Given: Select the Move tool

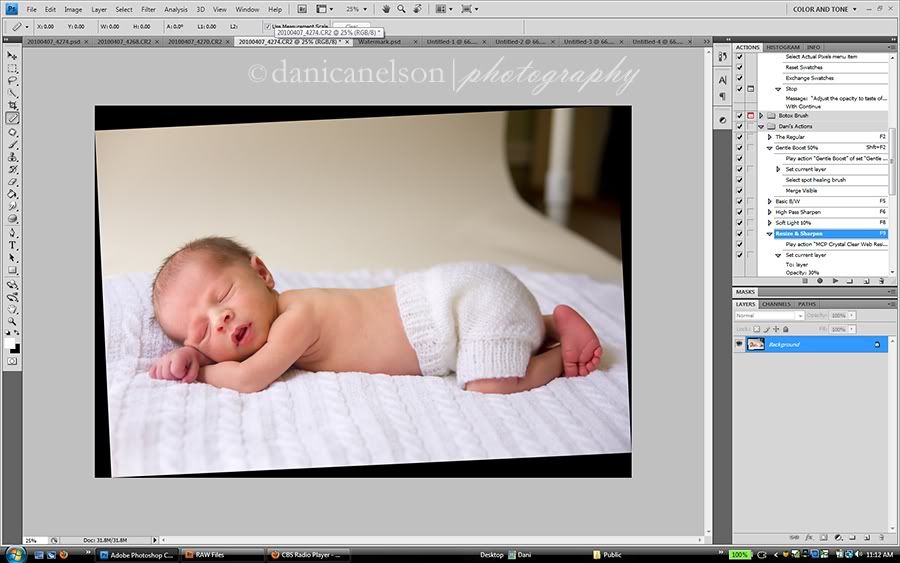Looking at the screenshot, I should 13,55.
